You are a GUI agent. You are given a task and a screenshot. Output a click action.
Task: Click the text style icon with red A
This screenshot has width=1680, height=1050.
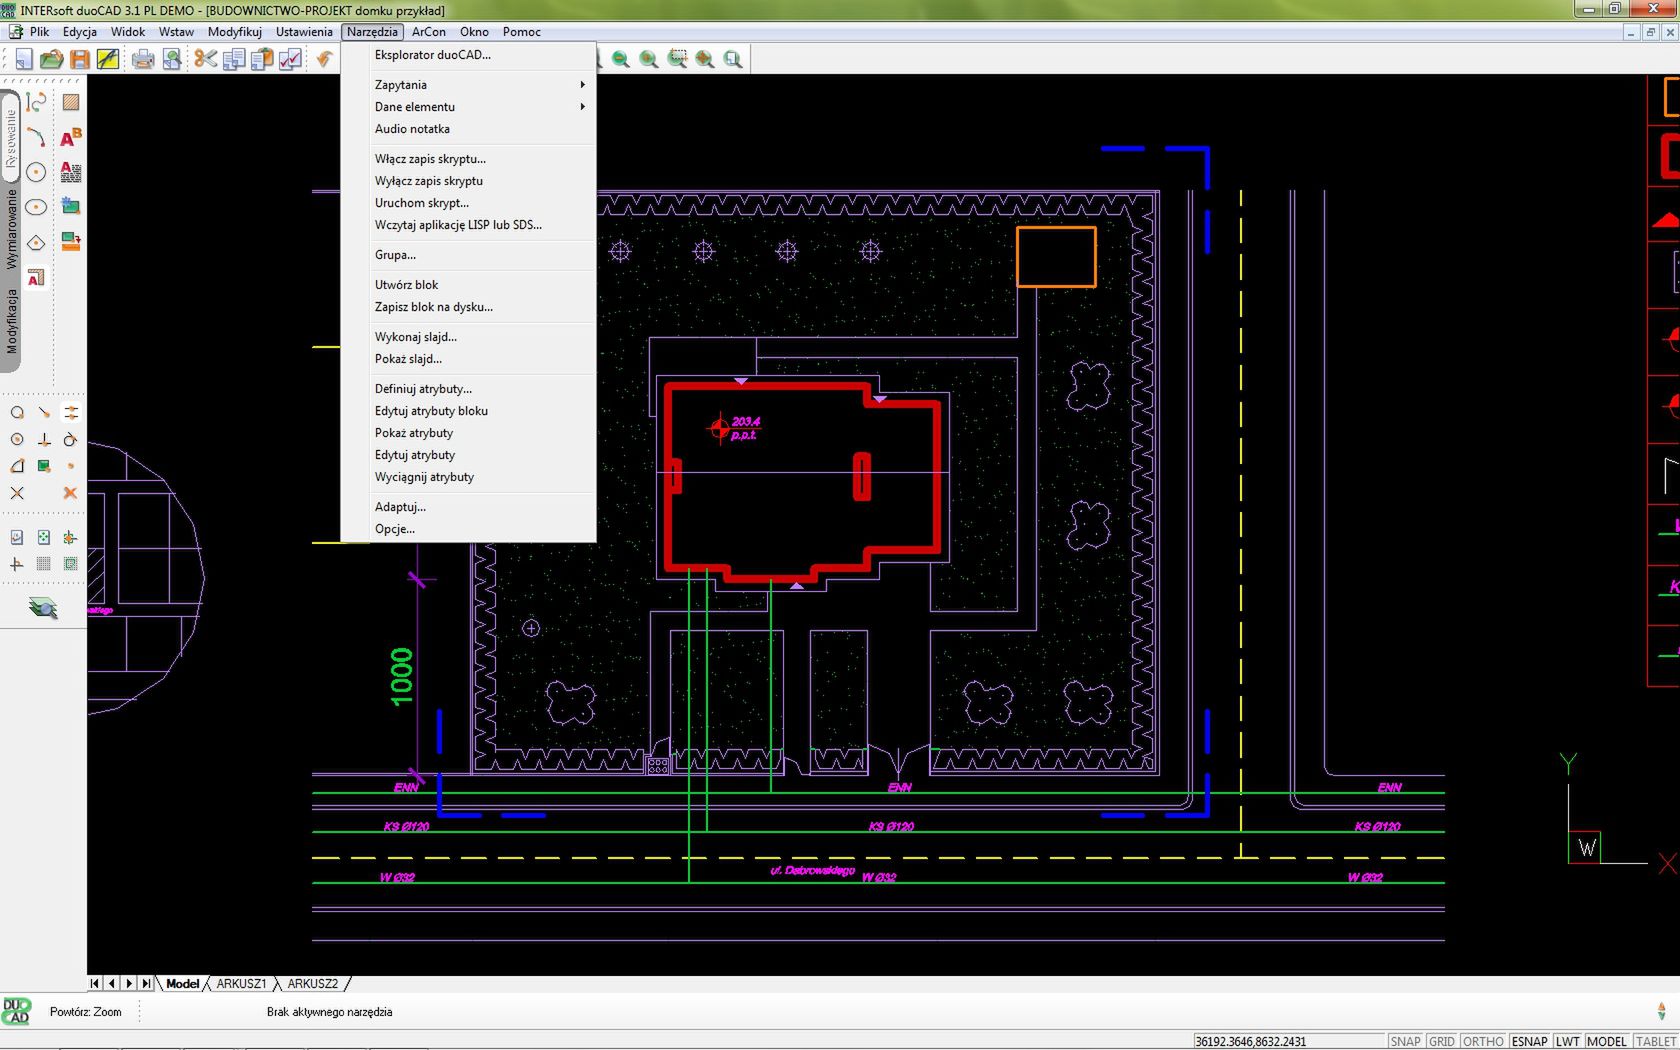point(36,277)
